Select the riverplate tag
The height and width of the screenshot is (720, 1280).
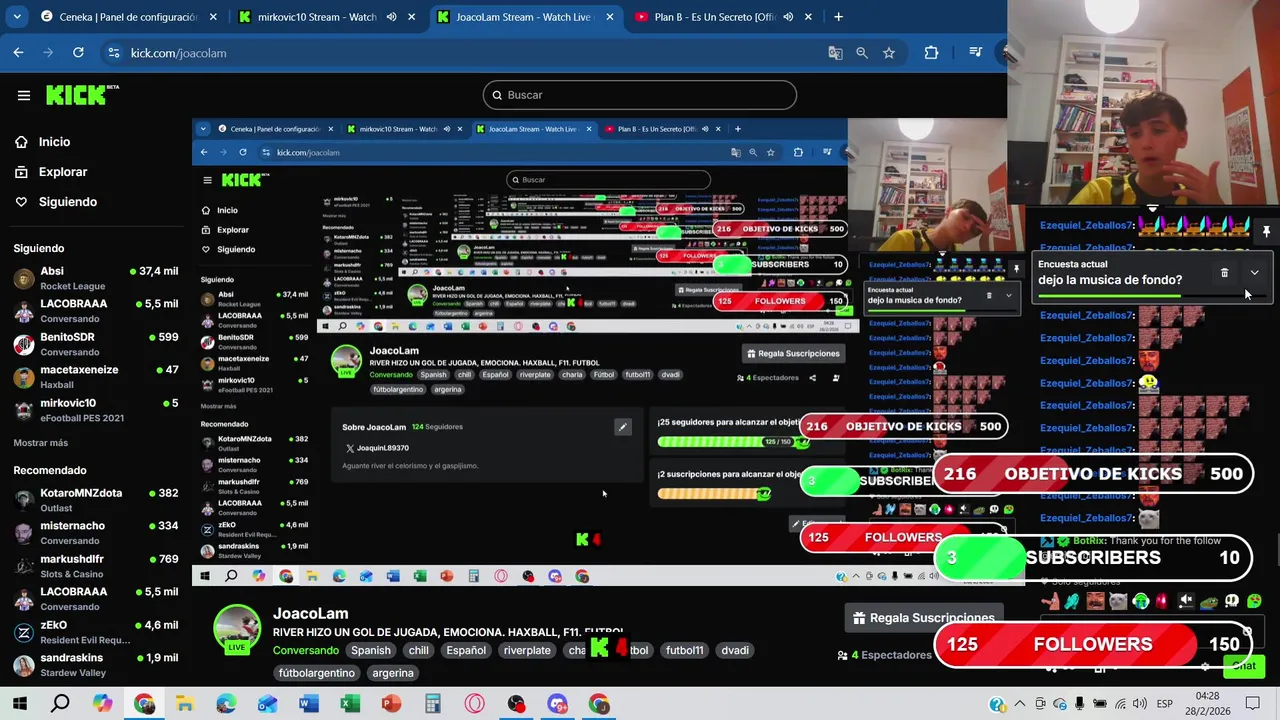click(527, 650)
